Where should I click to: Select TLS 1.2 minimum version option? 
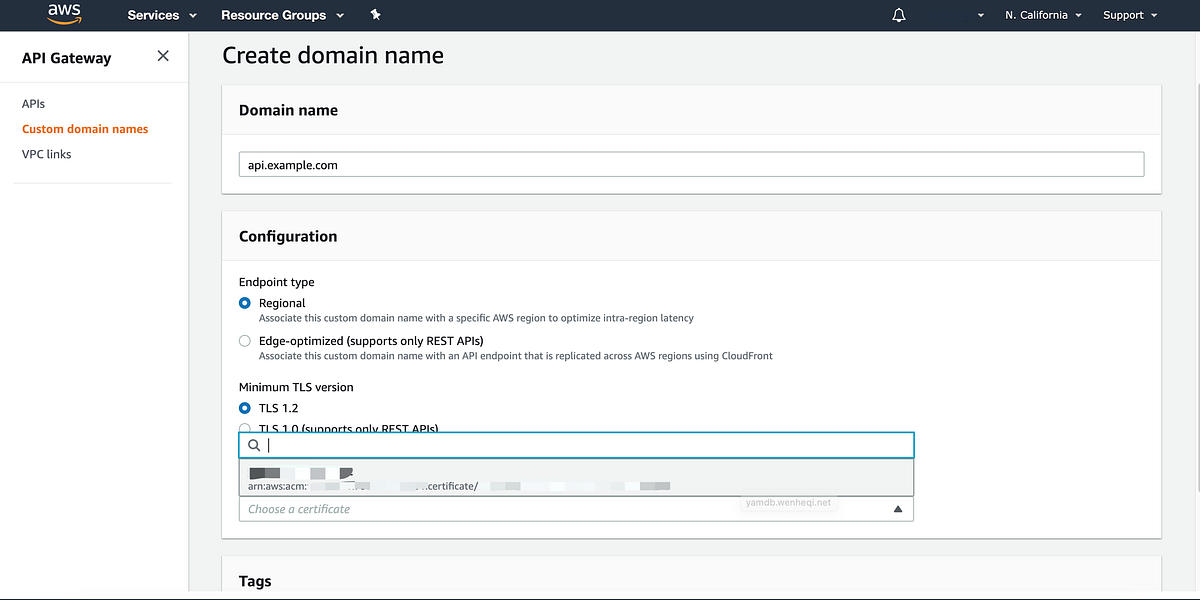coord(244,408)
